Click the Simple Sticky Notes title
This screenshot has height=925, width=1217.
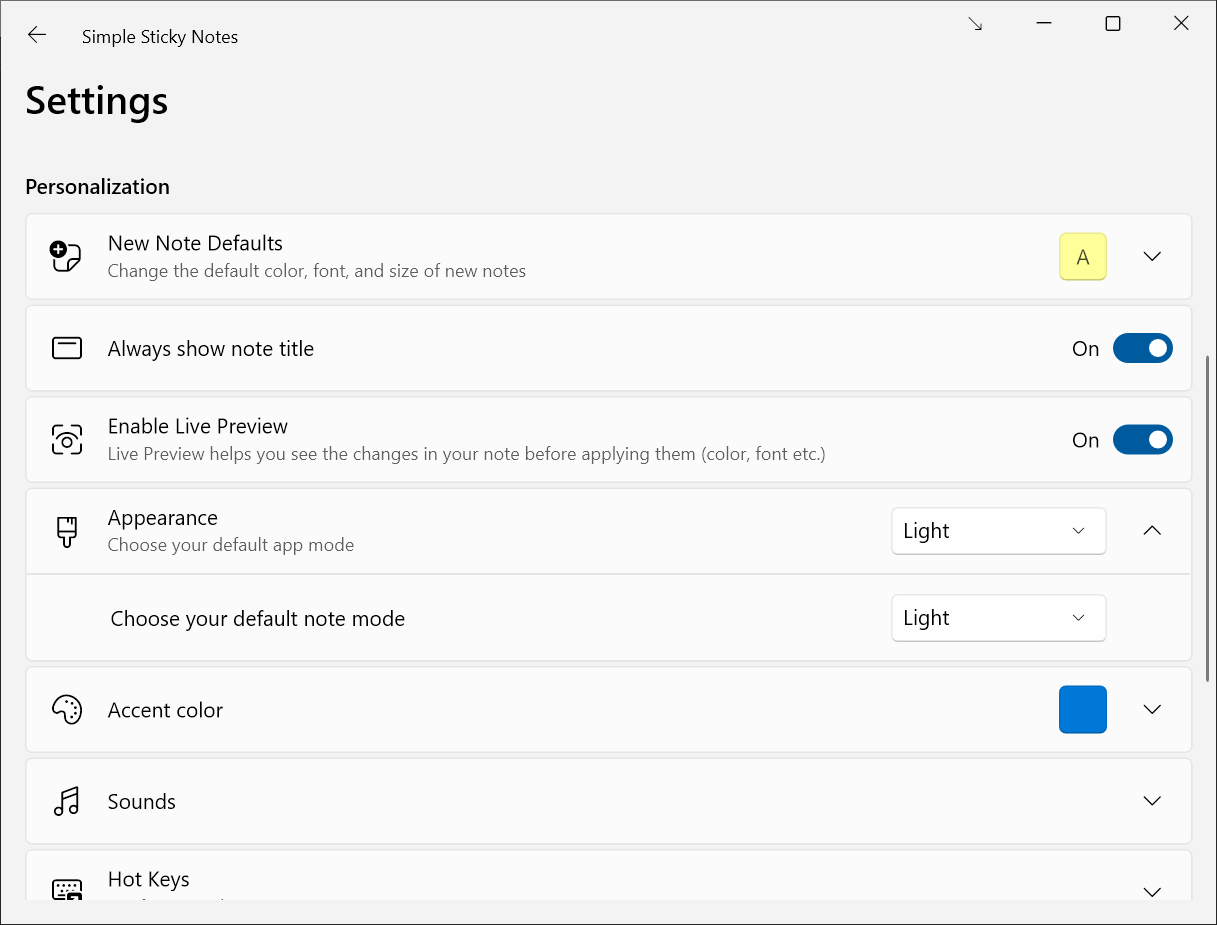160,36
